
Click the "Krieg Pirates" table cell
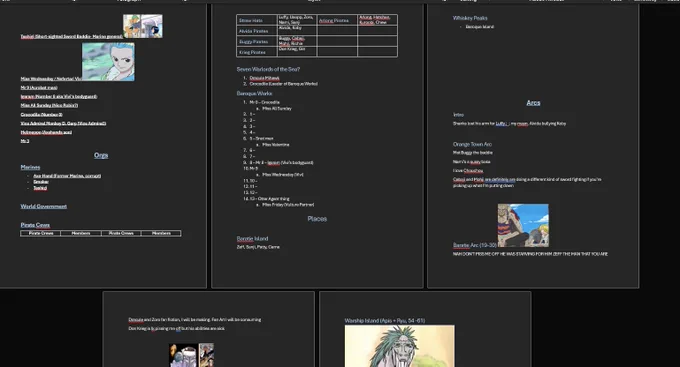[x=257, y=52]
